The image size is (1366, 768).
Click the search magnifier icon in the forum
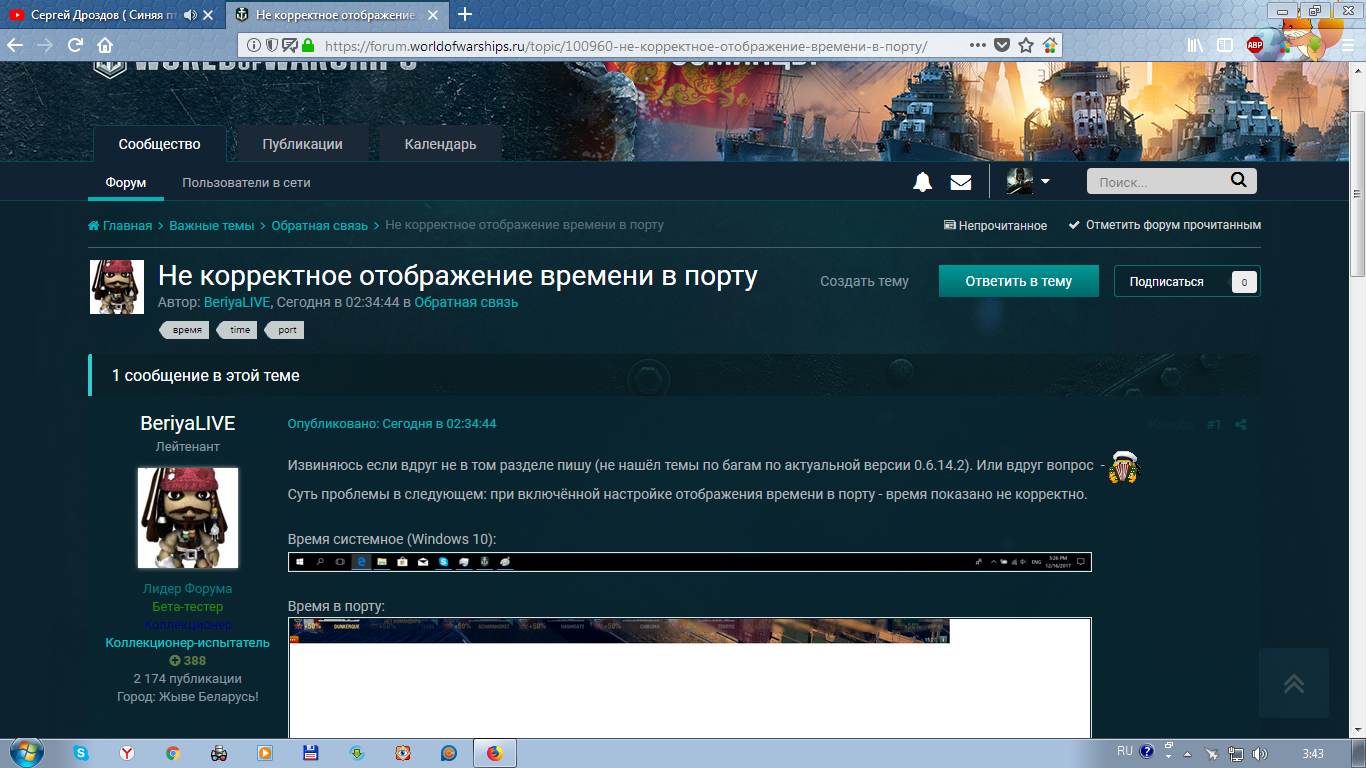coord(1238,181)
